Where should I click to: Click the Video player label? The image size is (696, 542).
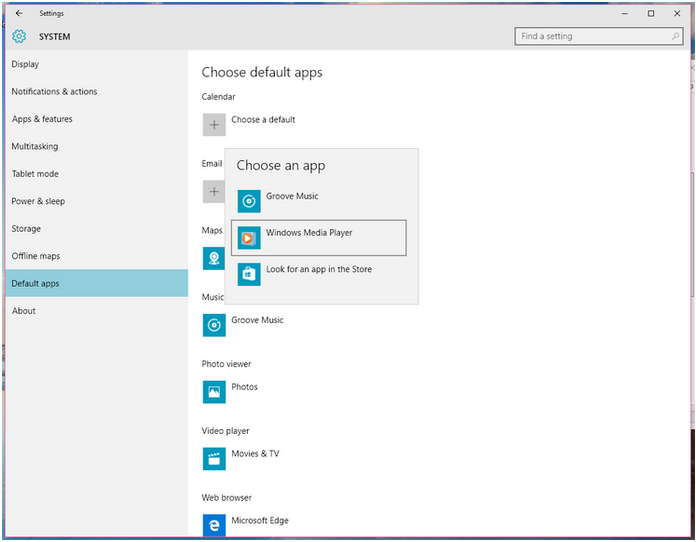pos(225,431)
